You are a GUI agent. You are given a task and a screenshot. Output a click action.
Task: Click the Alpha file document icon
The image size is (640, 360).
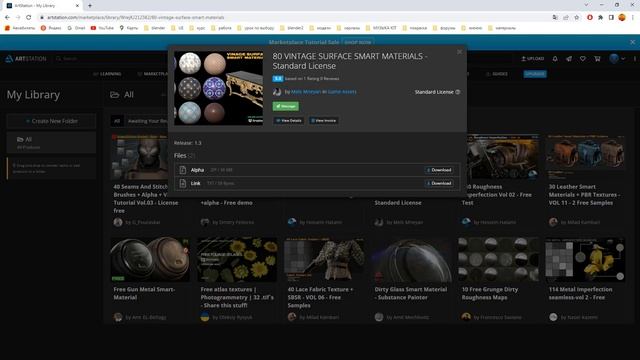tap(183, 170)
